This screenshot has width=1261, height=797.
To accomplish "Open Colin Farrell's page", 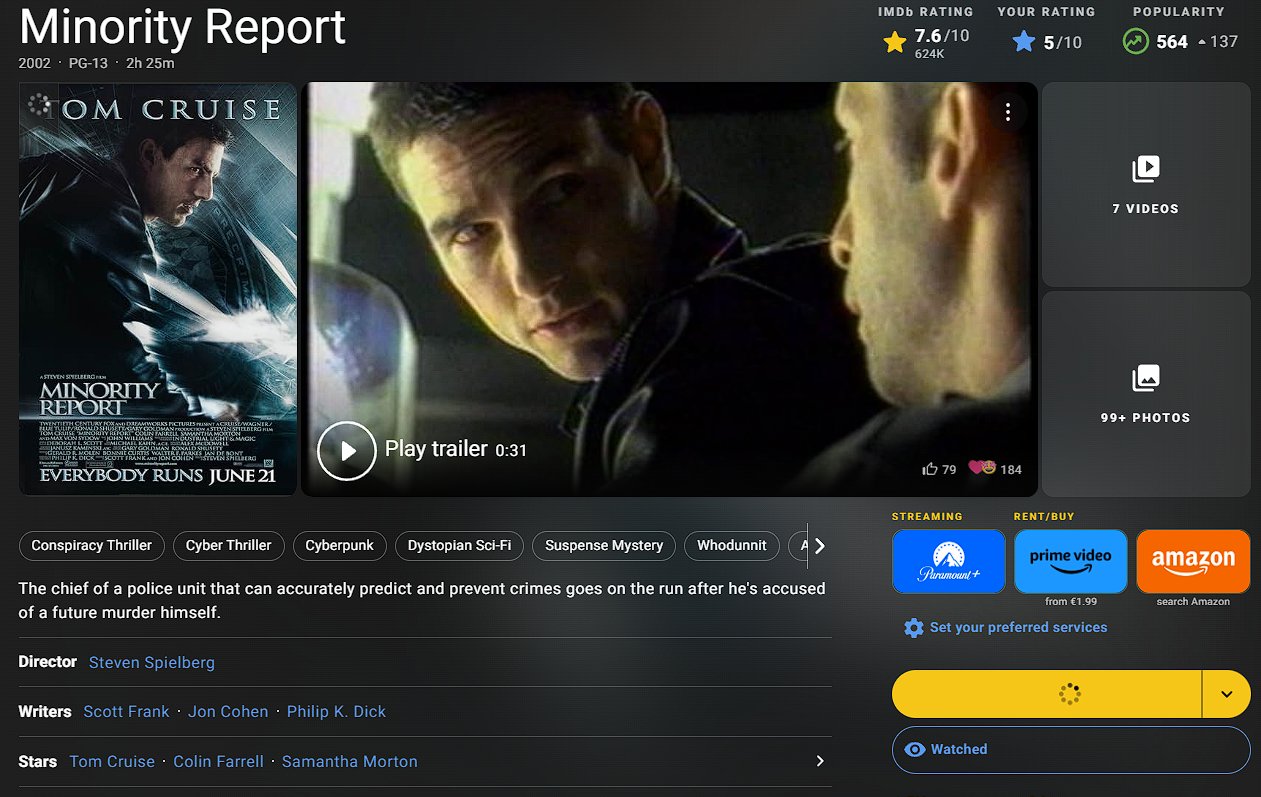I will pyautogui.click(x=219, y=762).
